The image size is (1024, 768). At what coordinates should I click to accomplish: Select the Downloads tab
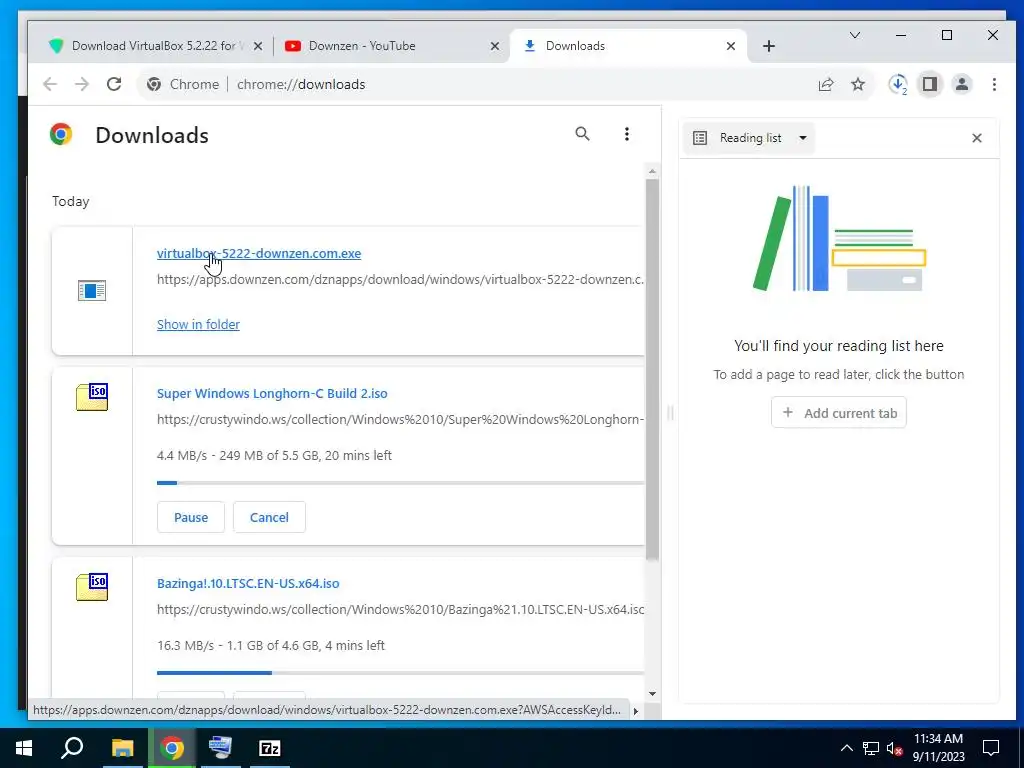click(x=628, y=46)
